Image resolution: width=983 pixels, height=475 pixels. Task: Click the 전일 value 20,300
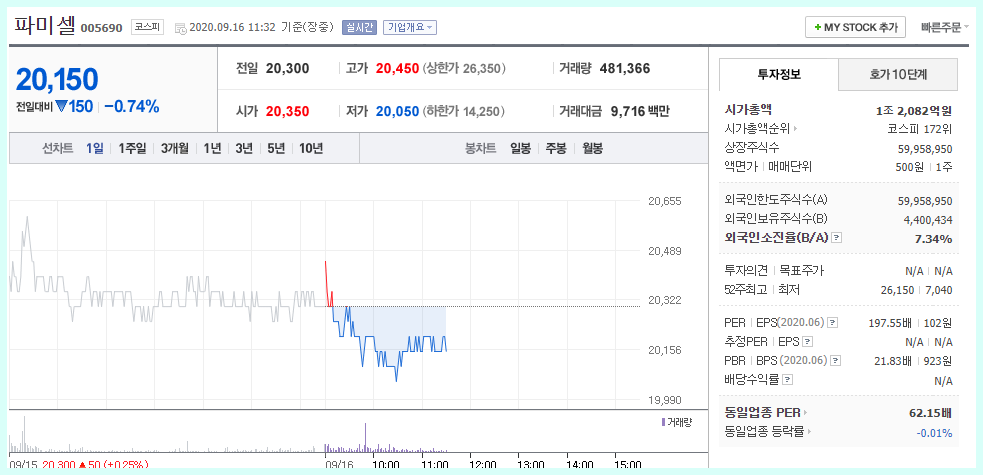[287, 69]
